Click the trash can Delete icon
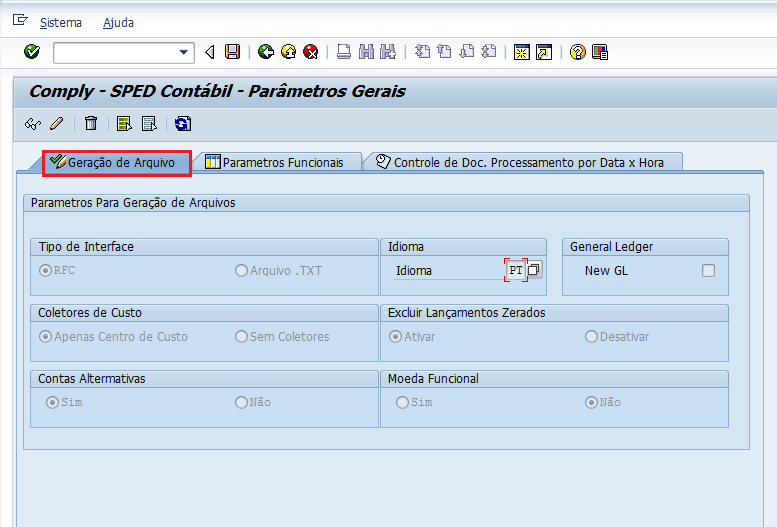 pos(91,124)
